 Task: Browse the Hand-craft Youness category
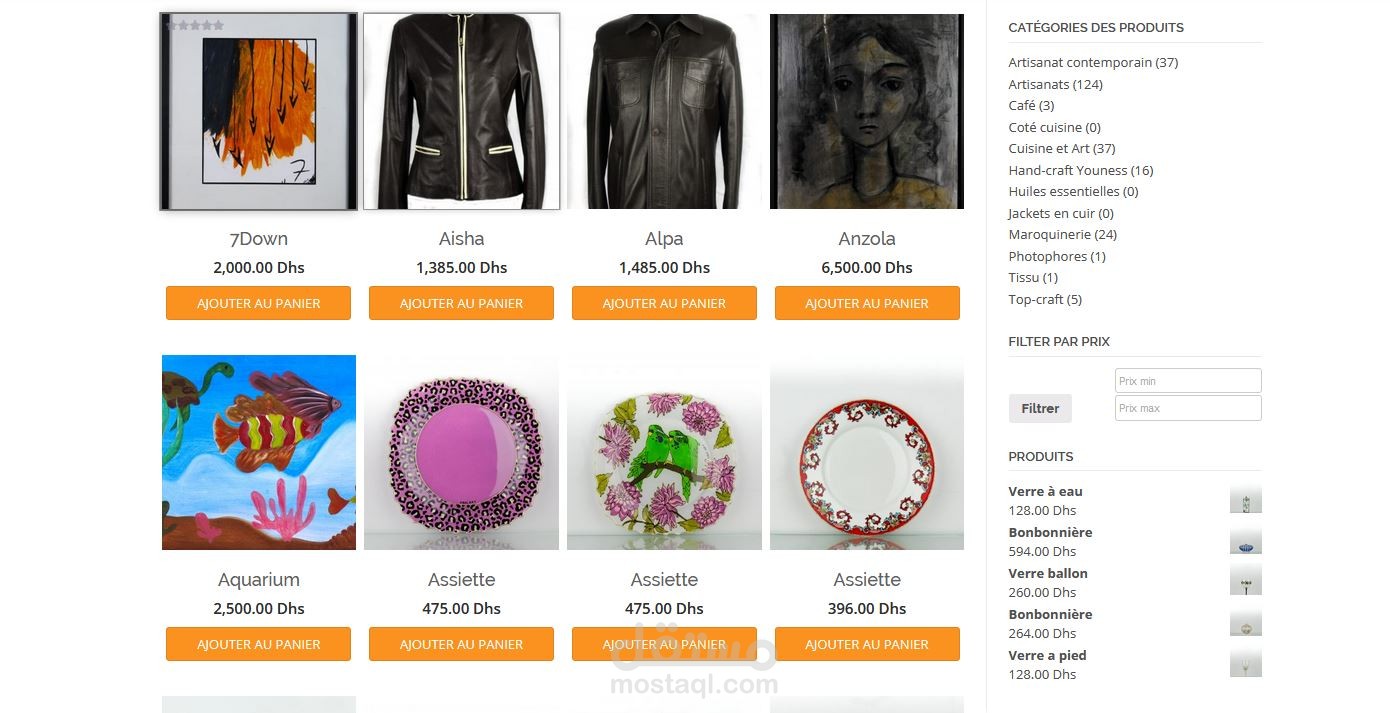point(1080,170)
